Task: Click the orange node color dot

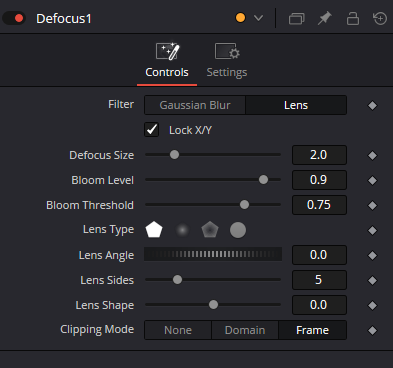Action: pyautogui.click(x=240, y=18)
